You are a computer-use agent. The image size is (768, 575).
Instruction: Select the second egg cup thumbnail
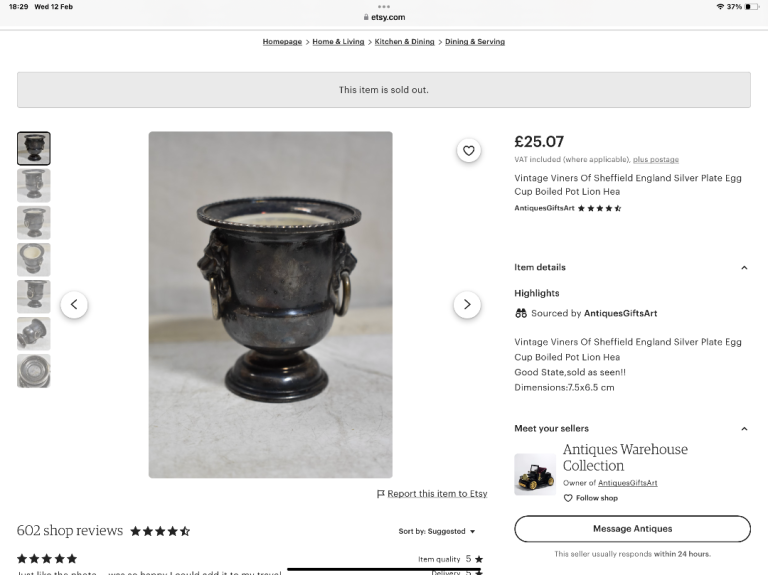34,185
